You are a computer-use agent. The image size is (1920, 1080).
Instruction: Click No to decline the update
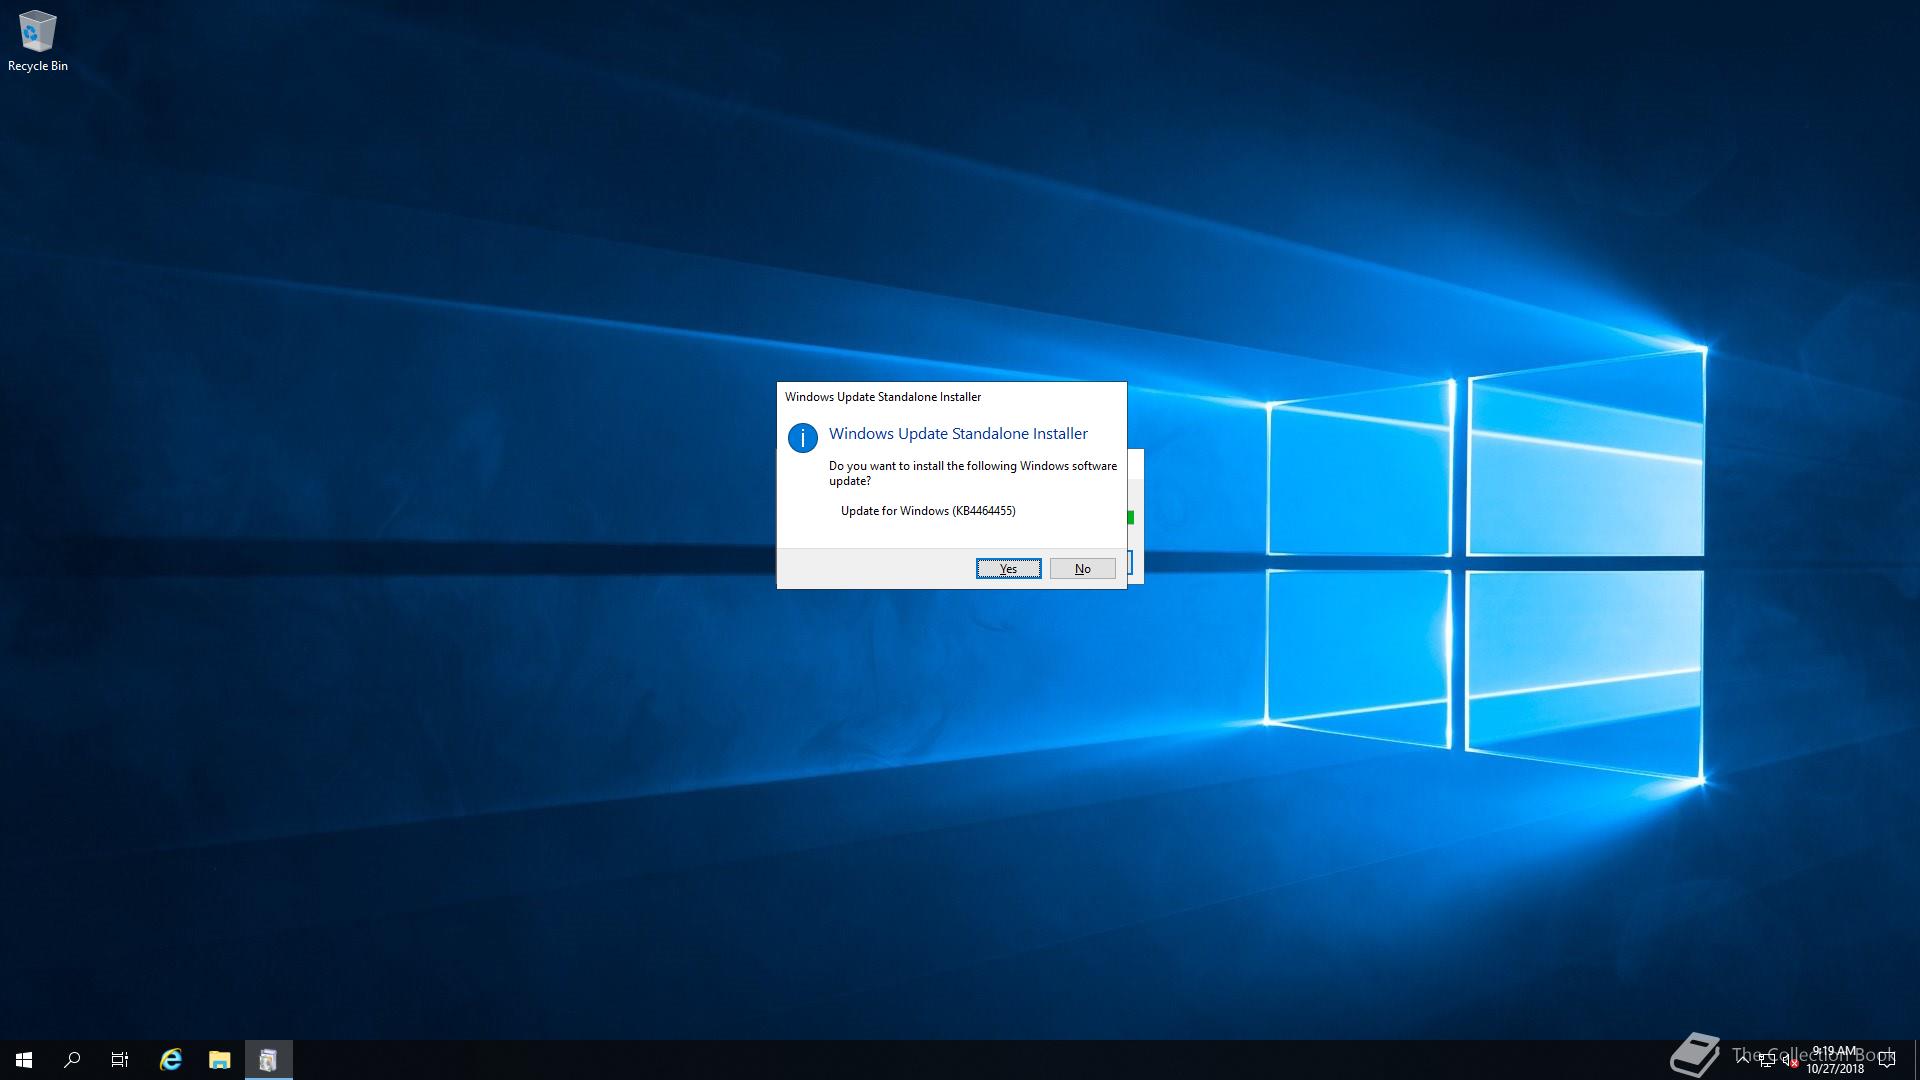(1082, 569)
